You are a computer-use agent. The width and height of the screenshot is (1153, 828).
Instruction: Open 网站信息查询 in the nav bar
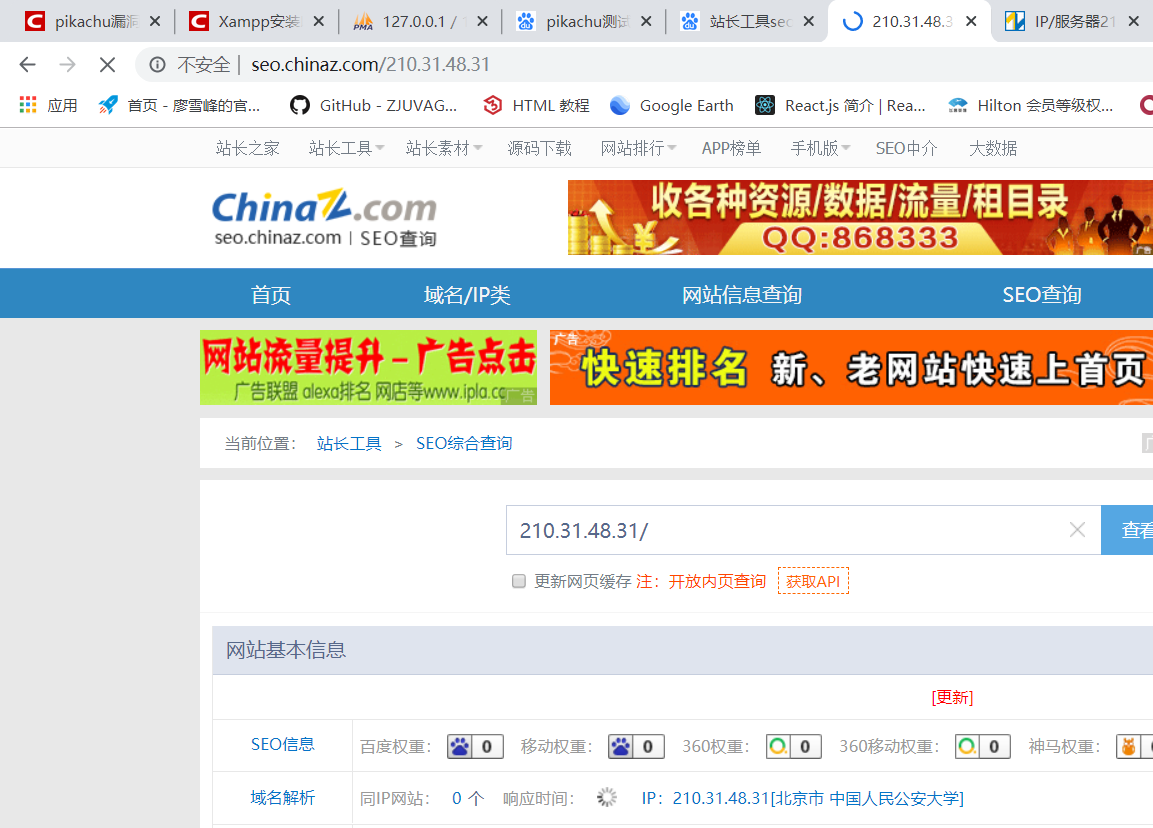click(x=742, y=294)
